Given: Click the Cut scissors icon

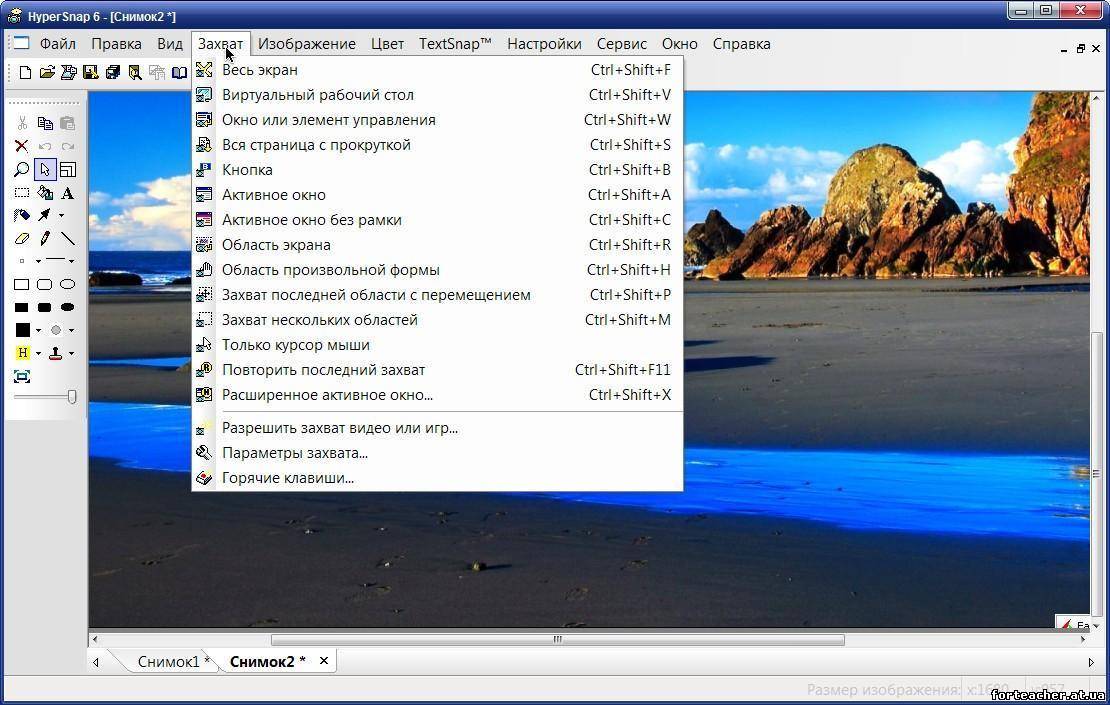Looking at the screenshot, I should pyautogui.click(x=20, y=120).
